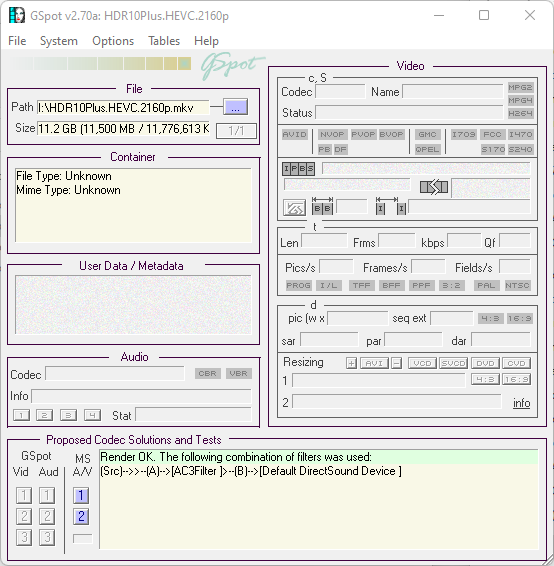This screenshot has height=566, width=554.
Task: Click the PVOP indicator
Action: [363, 134]
